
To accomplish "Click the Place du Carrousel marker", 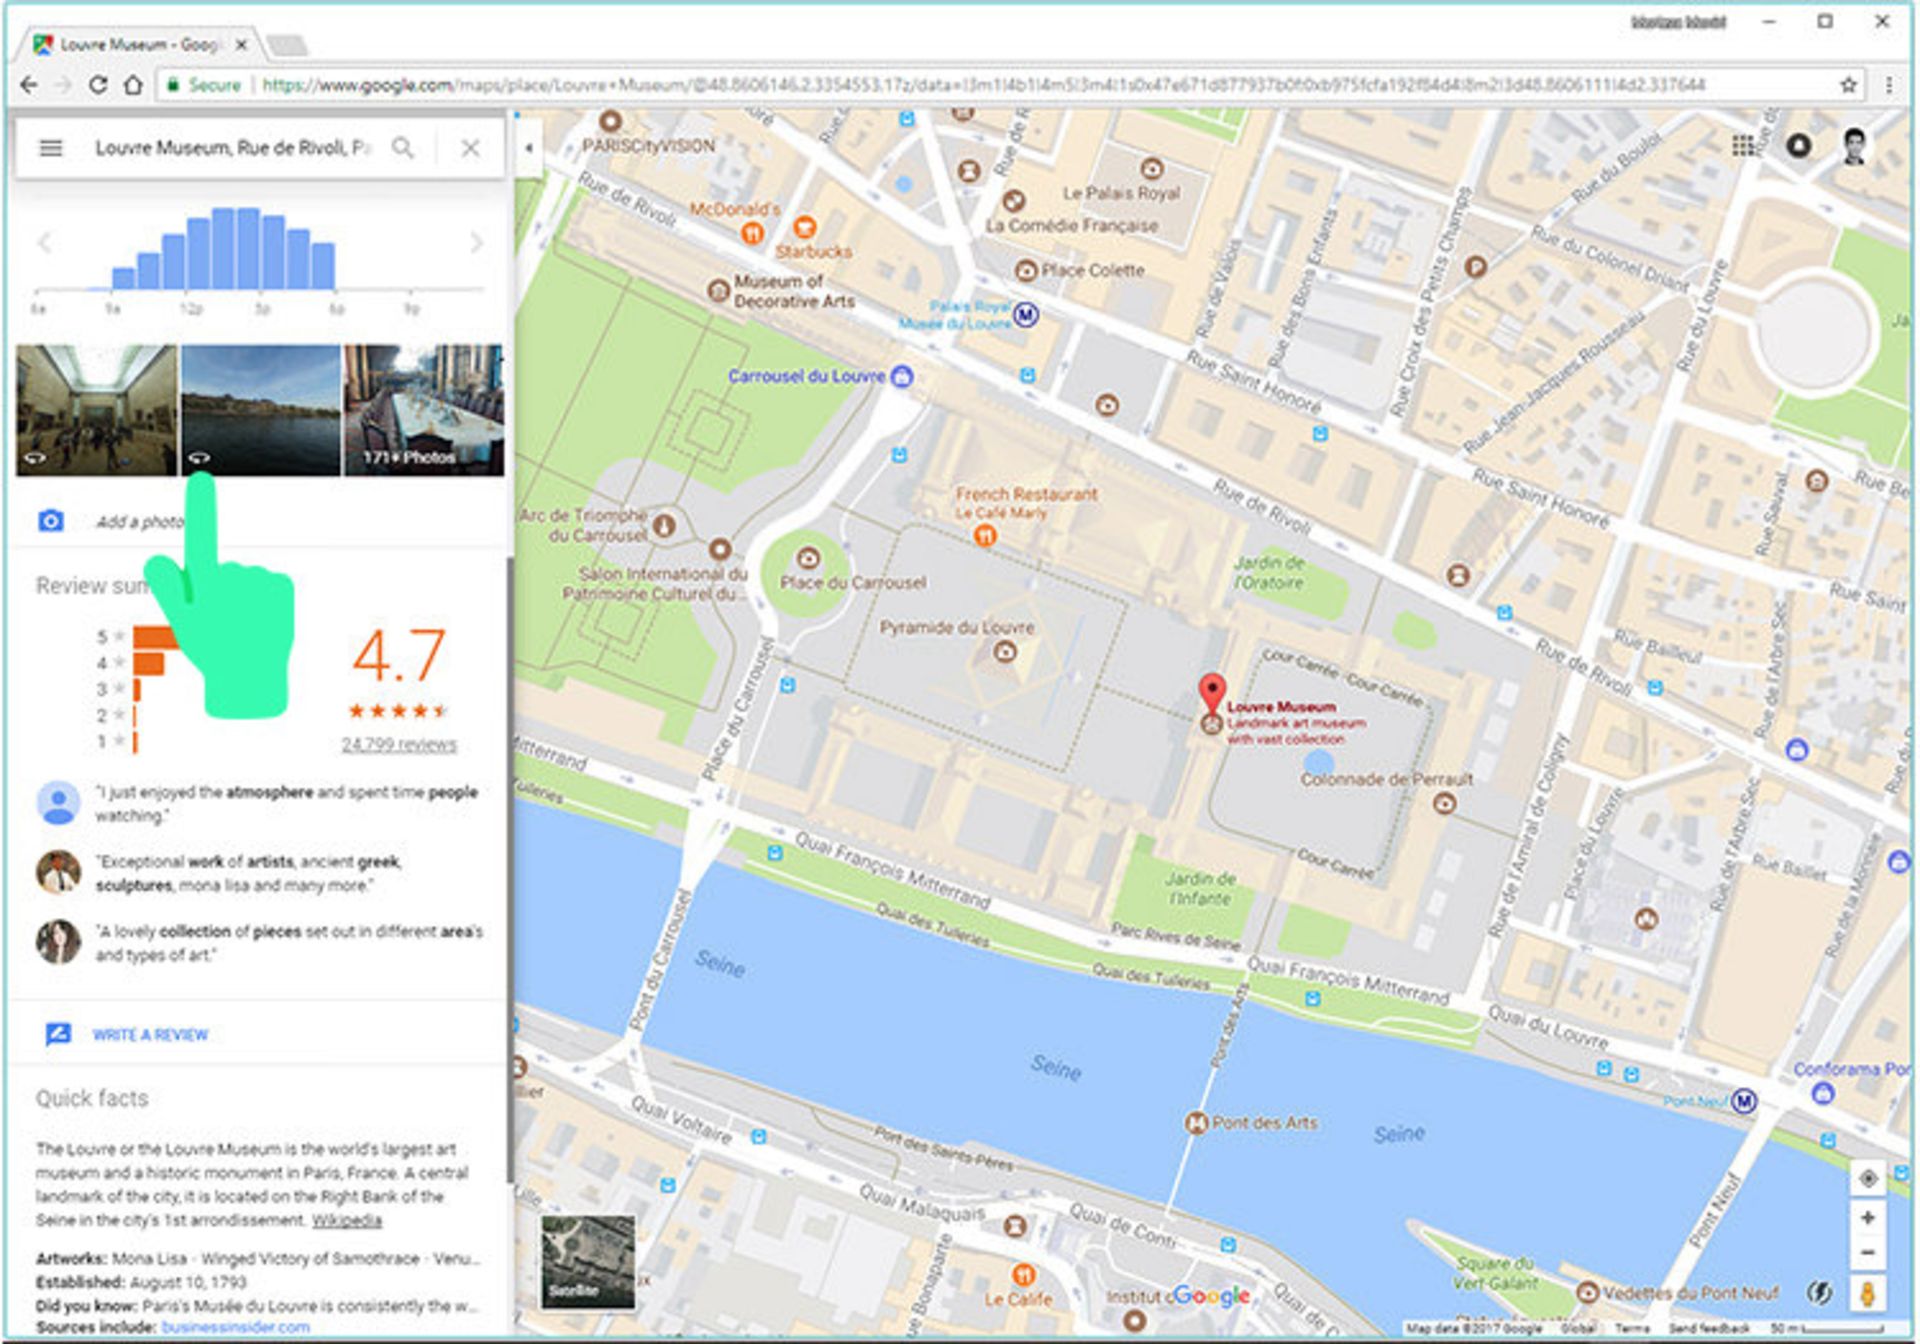I will click(x=808, y=558).
